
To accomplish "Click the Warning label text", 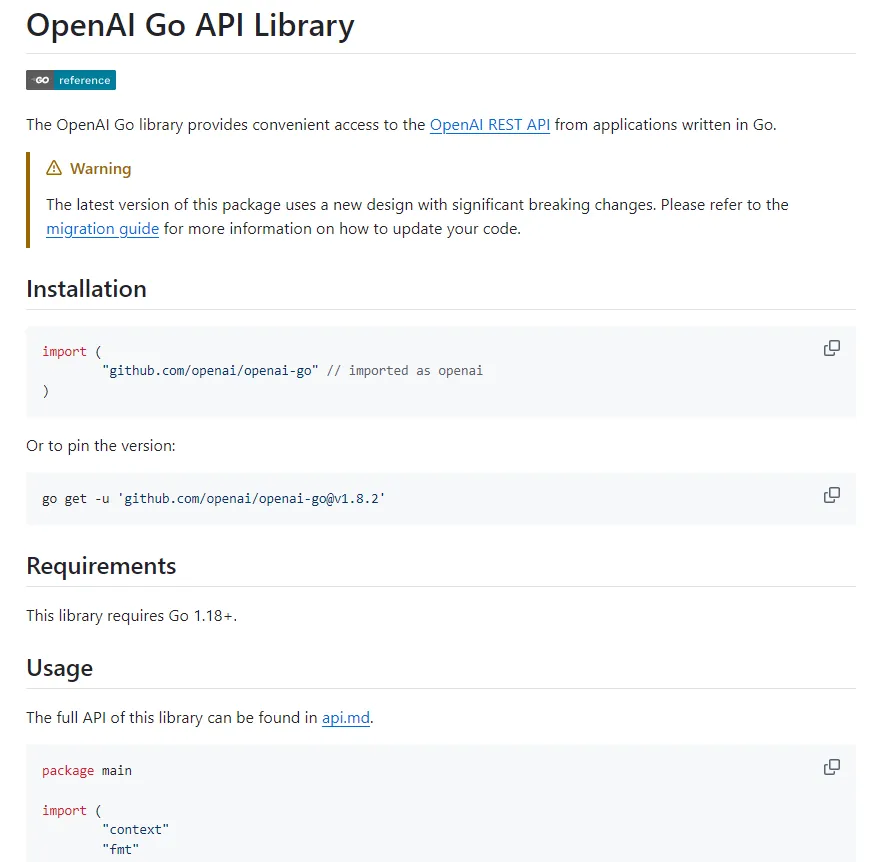I will pyautogui.click(x=100, y=168).
